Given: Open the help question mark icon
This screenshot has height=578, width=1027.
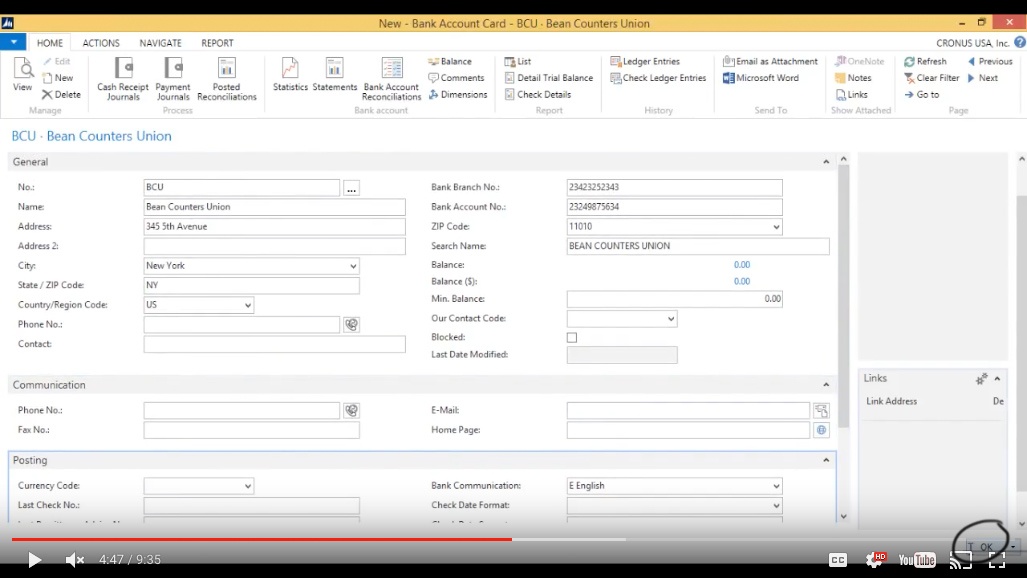Looking at the screenshot, I should pyautogui.click(x=1020, y=42).
